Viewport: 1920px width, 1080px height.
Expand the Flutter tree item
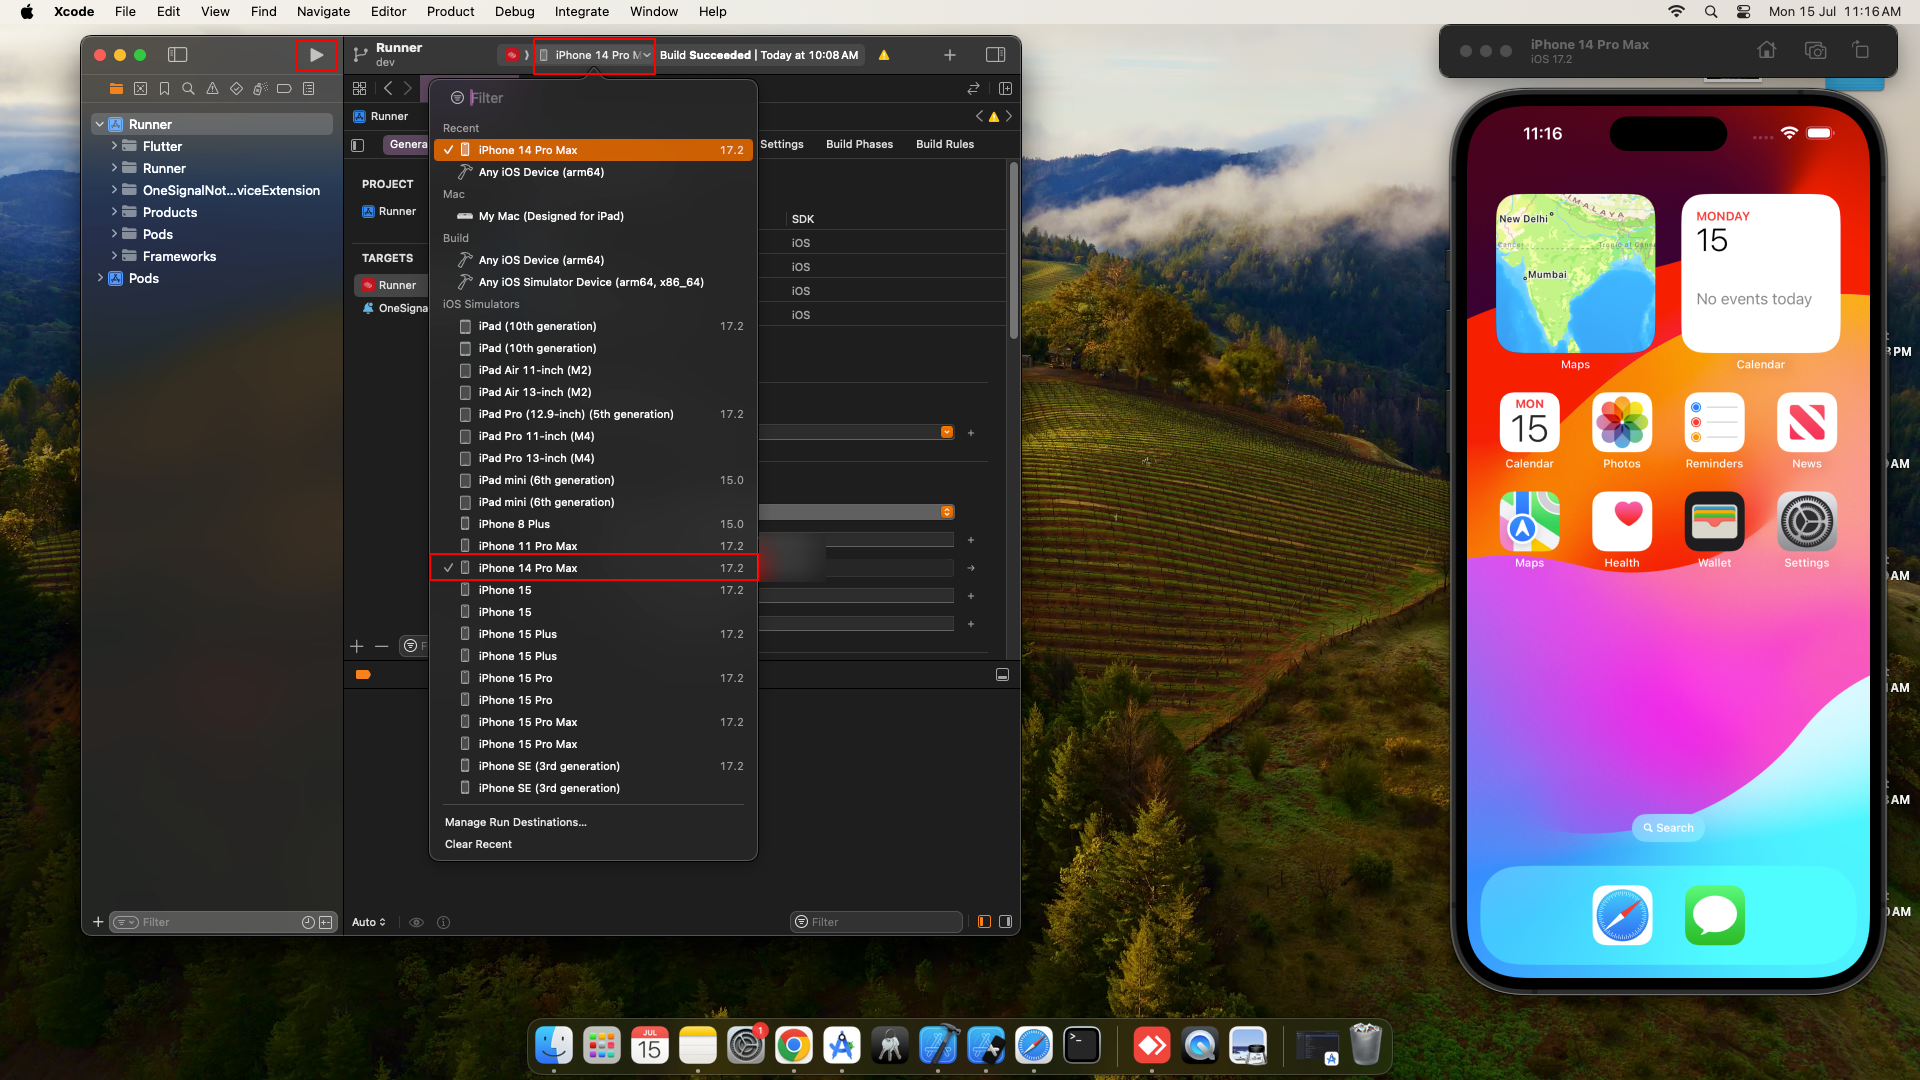tap(115, 145)
